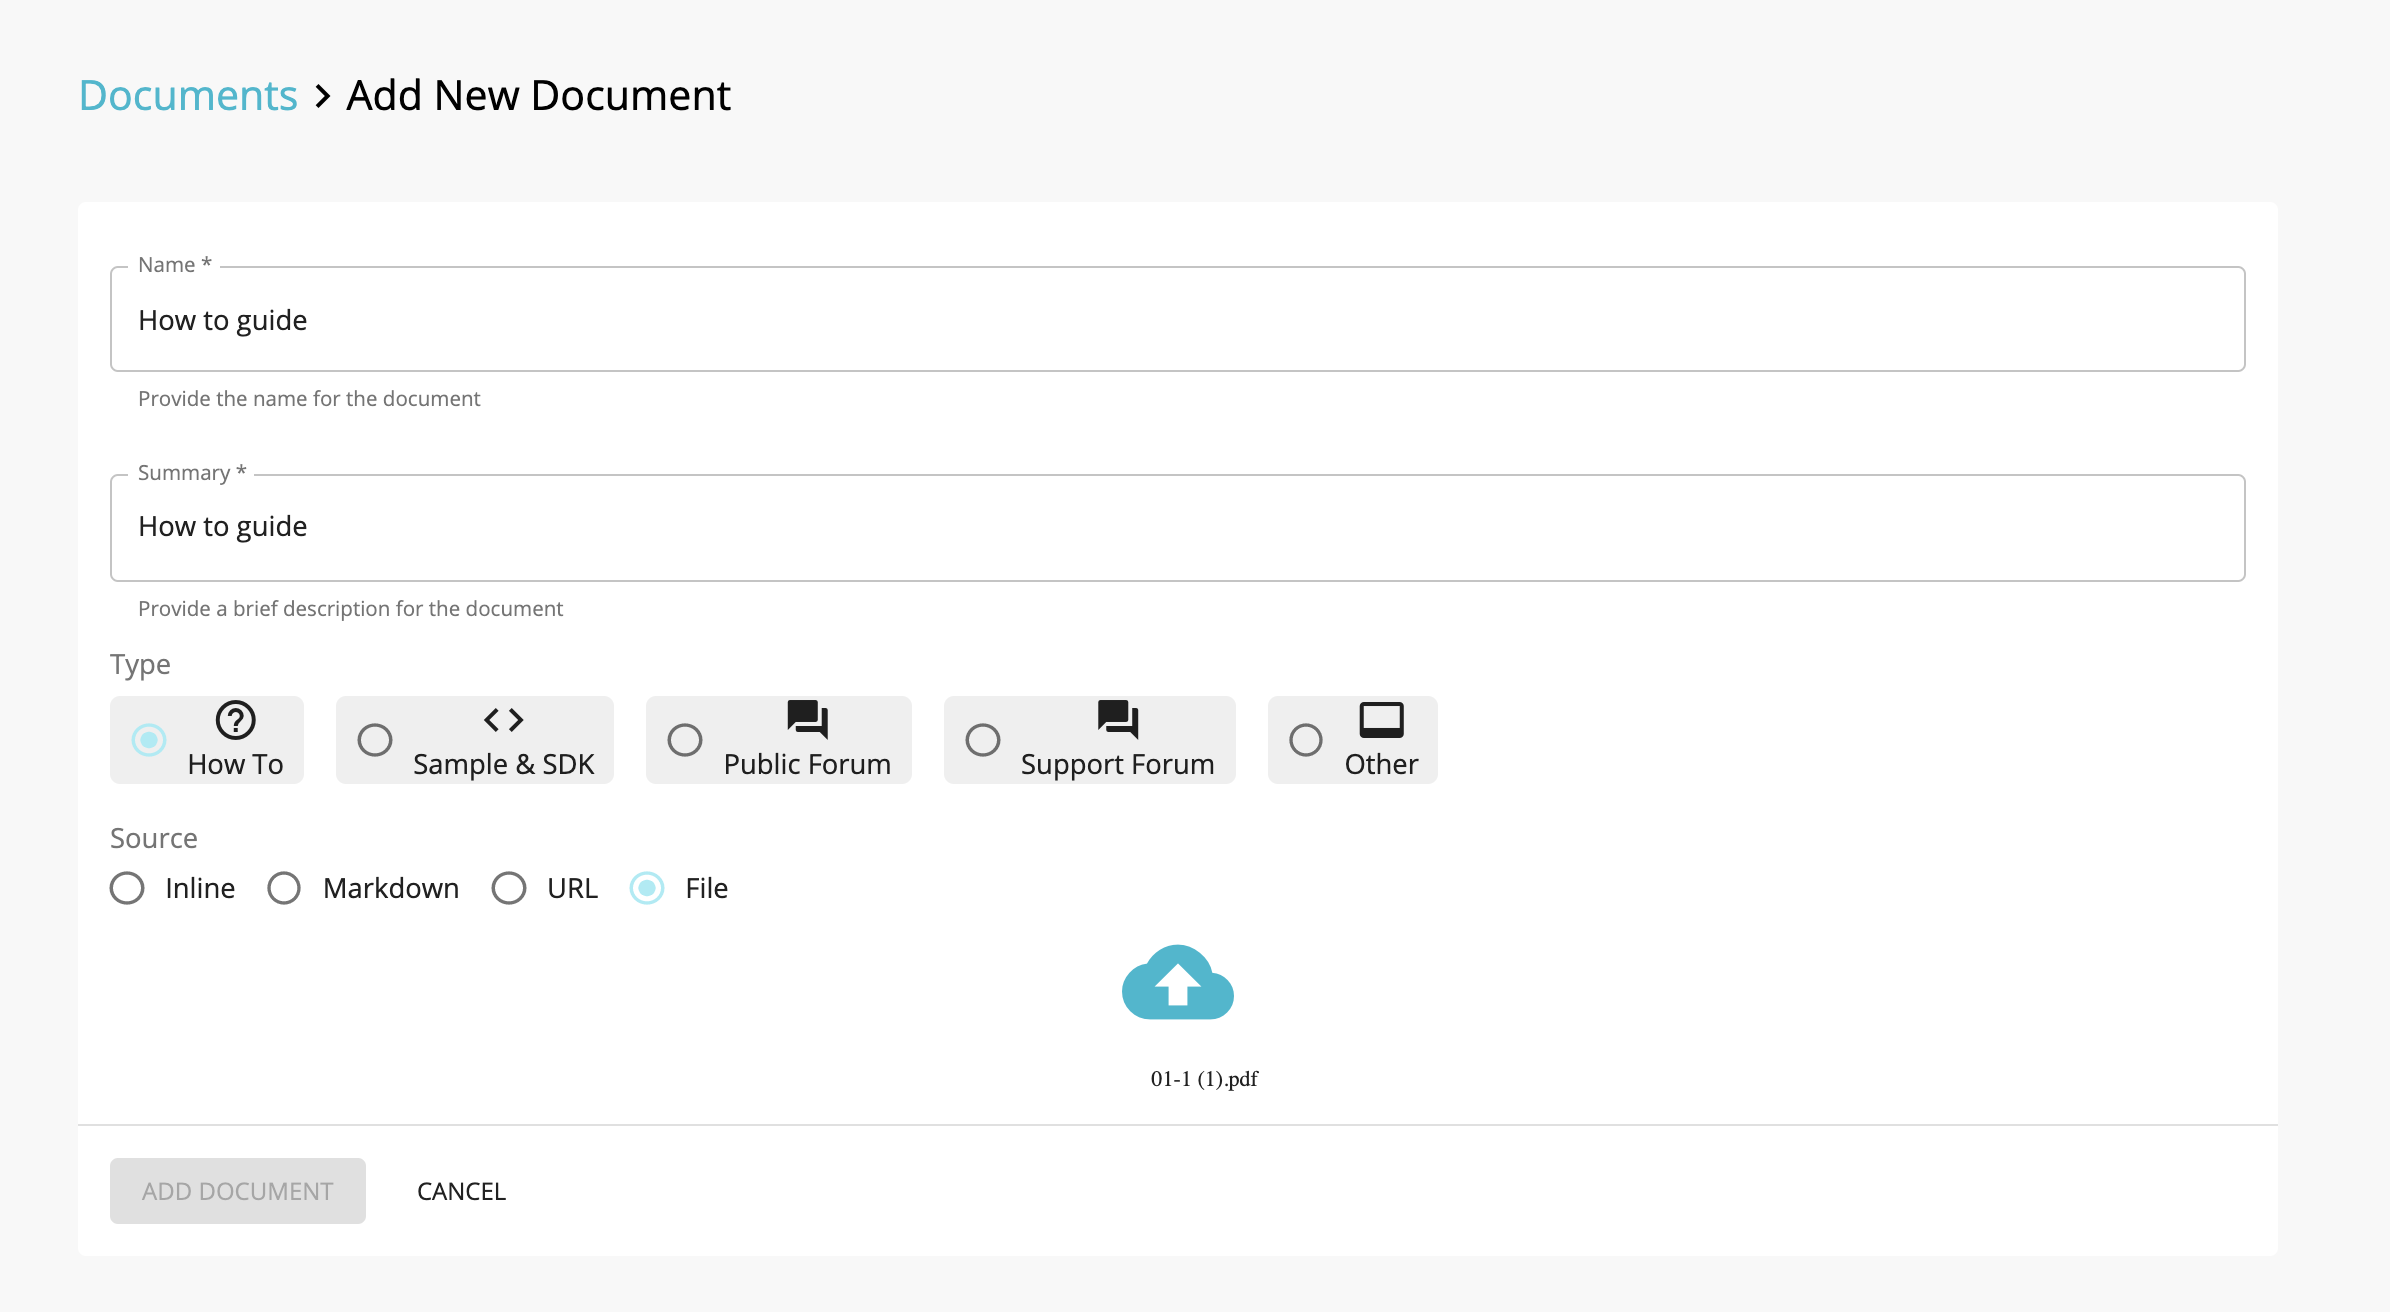Click the Support Forum chat bubbles icon

click(1117, 718)
